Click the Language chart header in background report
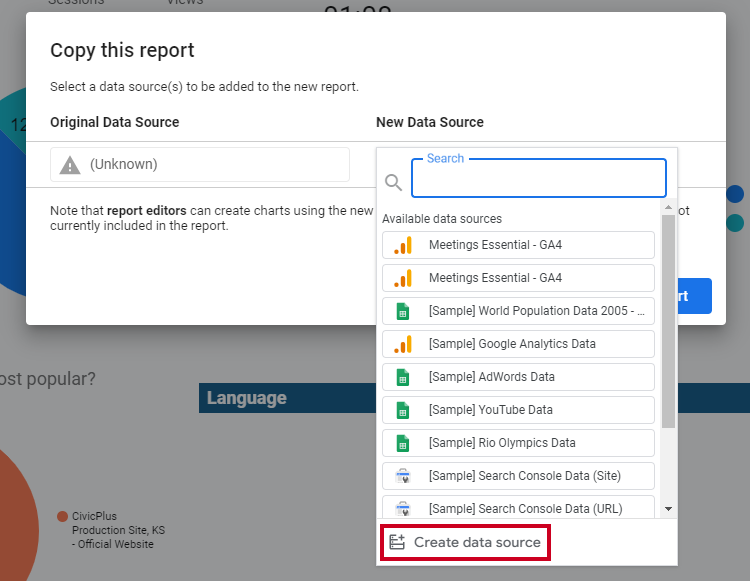Screen dimensions: 750x581 coord(287,398)
